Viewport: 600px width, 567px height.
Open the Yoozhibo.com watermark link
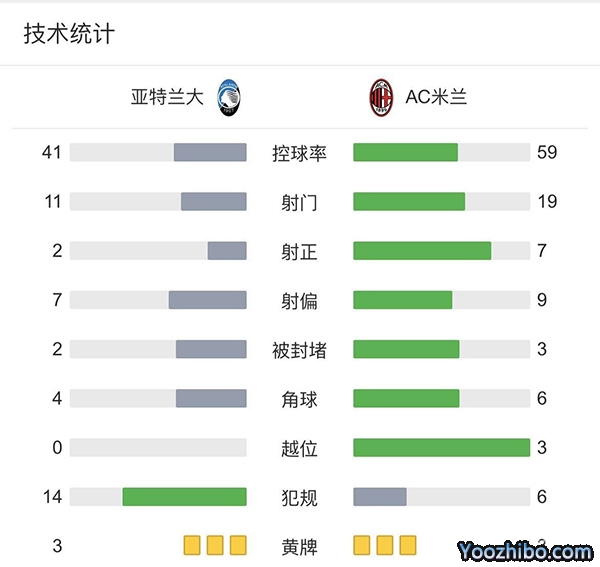coord(526,551)
